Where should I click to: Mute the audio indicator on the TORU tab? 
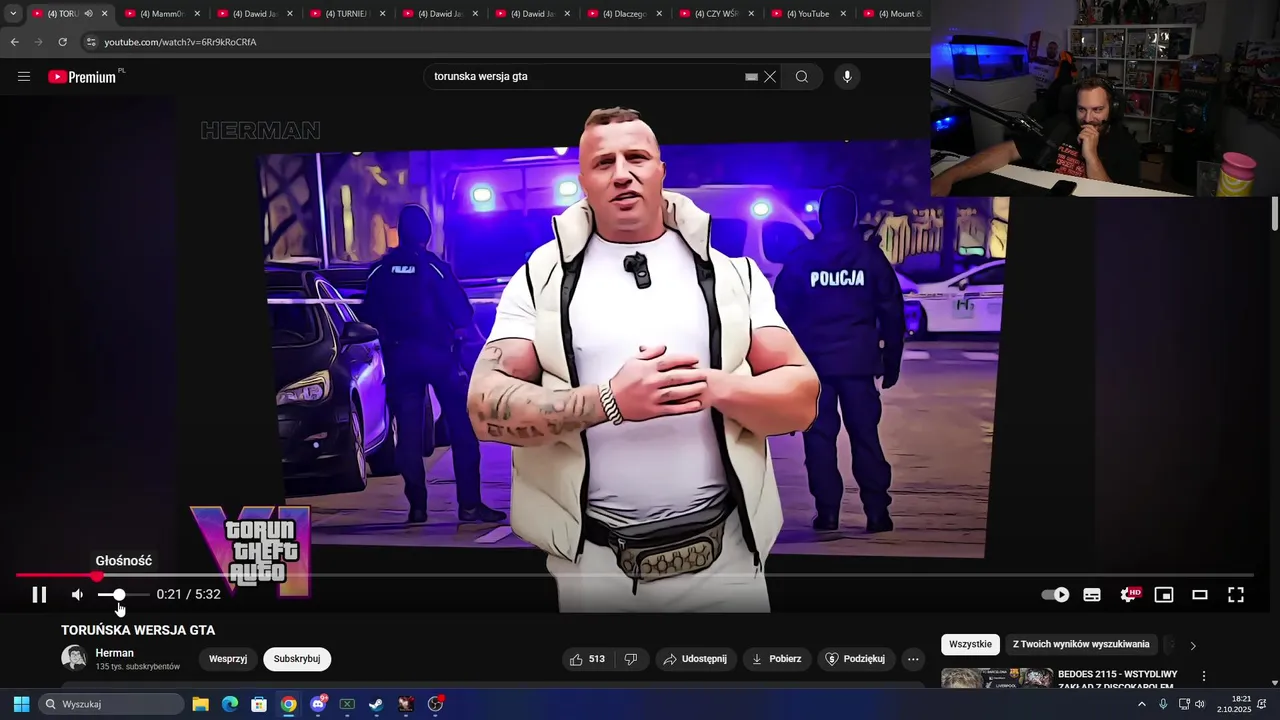click(88, 14)
